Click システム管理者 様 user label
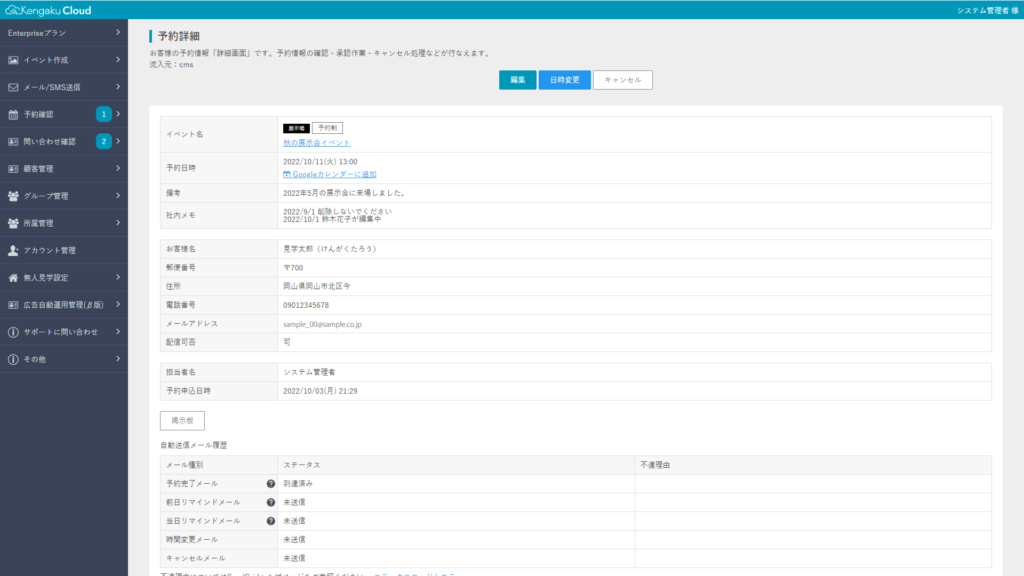 point(987,10)
